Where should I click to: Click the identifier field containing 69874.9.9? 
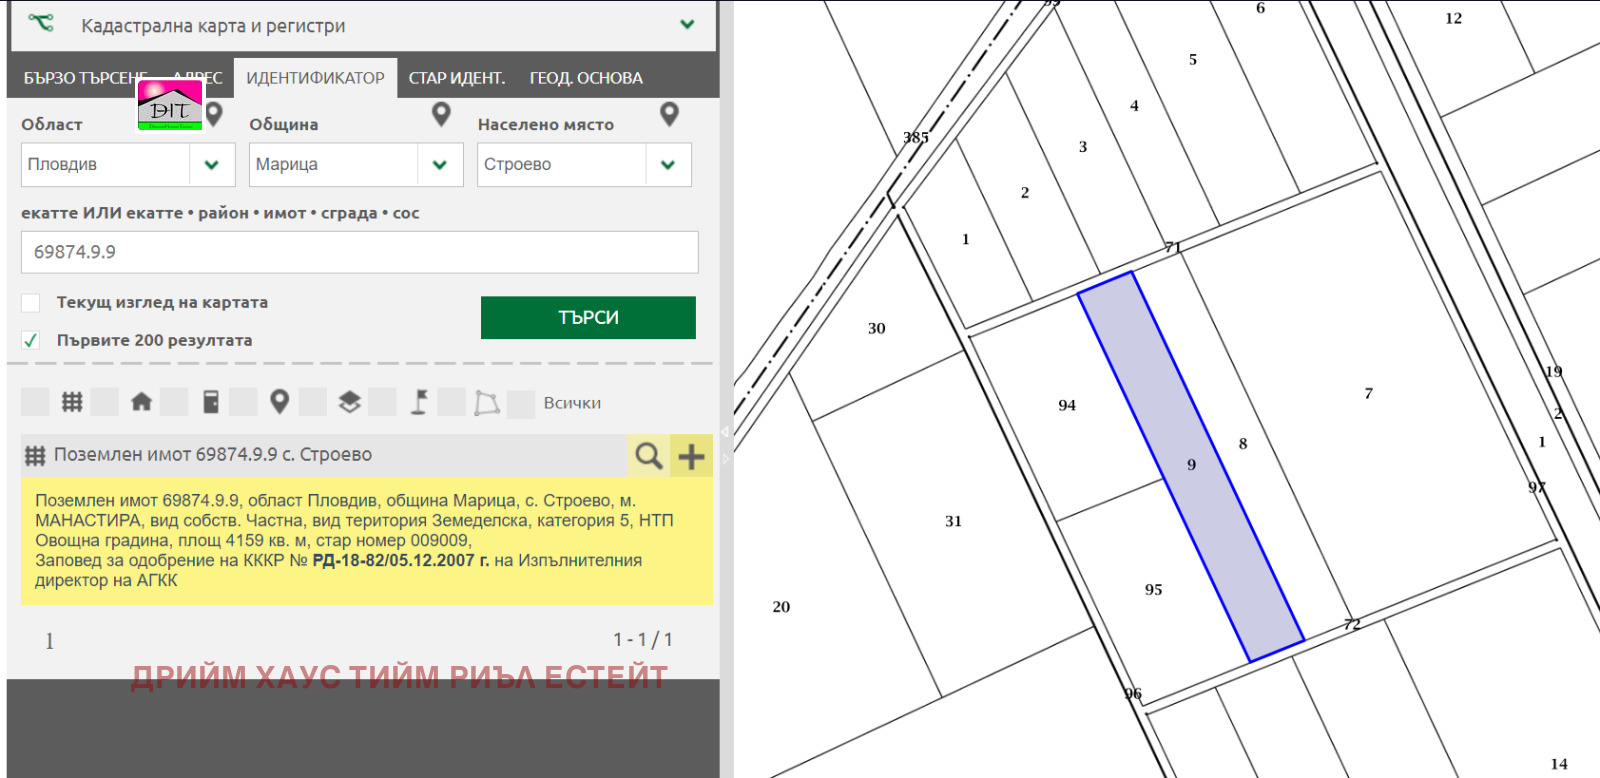coord(359,252)
